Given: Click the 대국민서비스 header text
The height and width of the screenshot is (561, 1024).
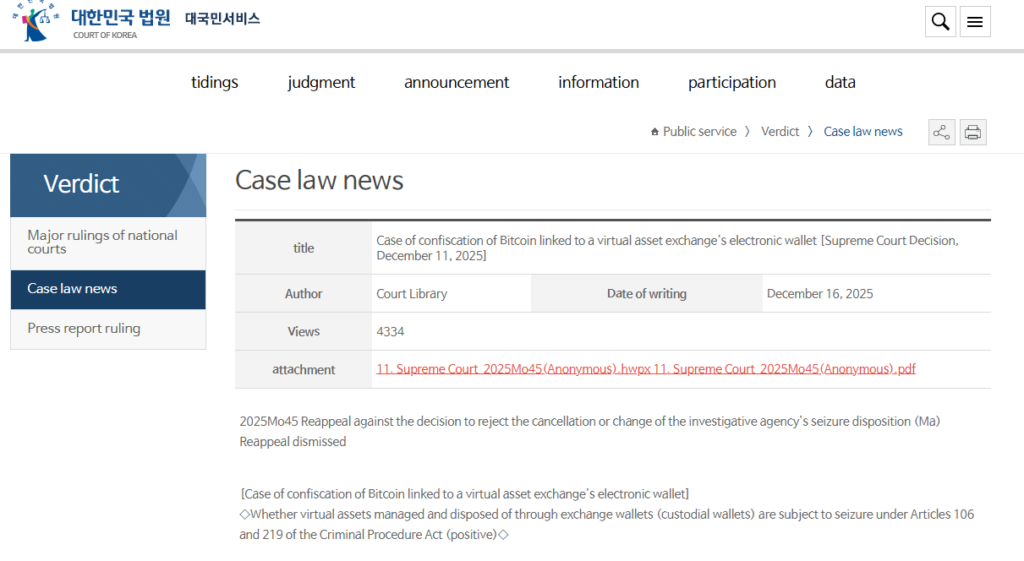Looking at the screenshot, I should click(222, 19).
